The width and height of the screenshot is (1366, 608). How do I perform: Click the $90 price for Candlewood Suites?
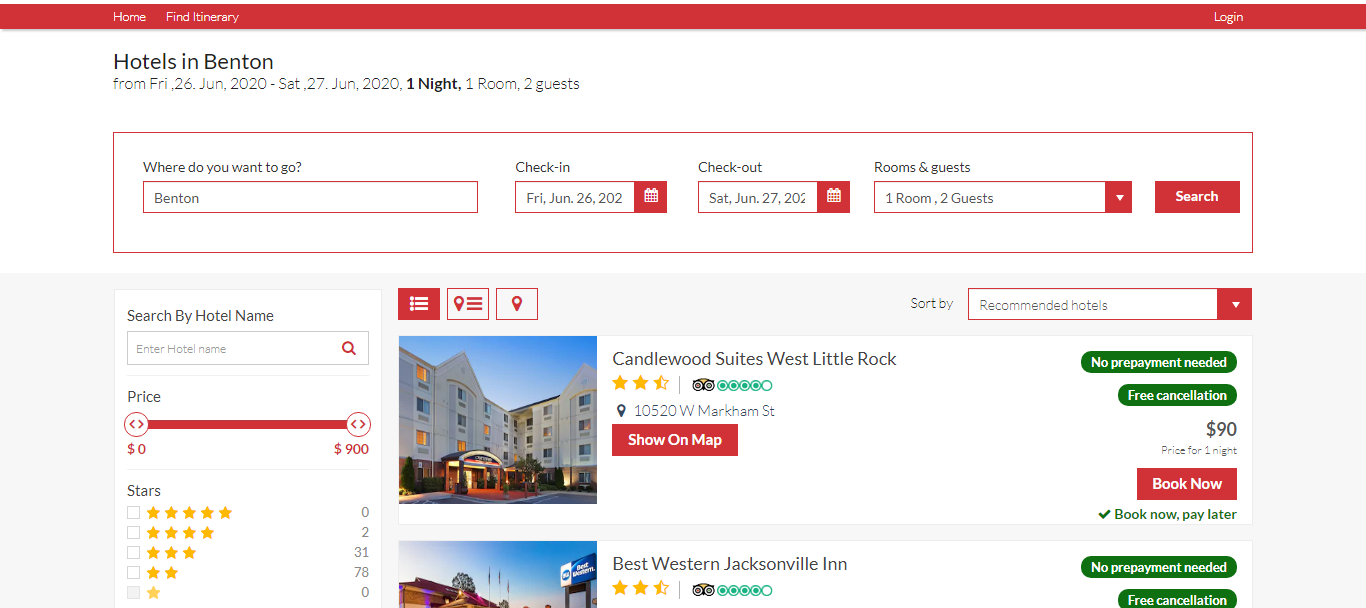(1221, 429)
